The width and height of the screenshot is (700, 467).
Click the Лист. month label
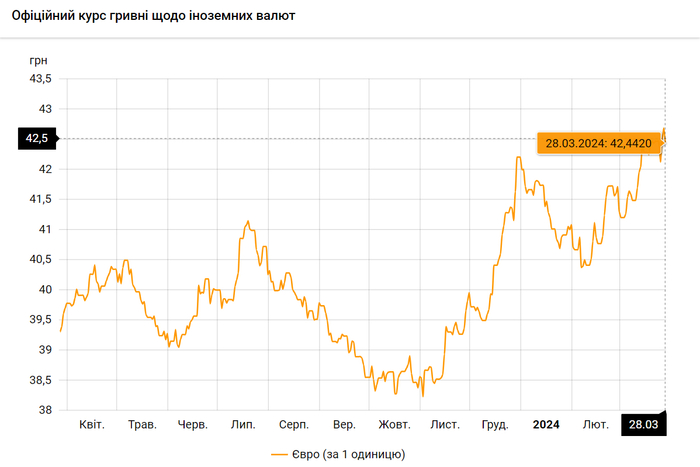[445, 424]
